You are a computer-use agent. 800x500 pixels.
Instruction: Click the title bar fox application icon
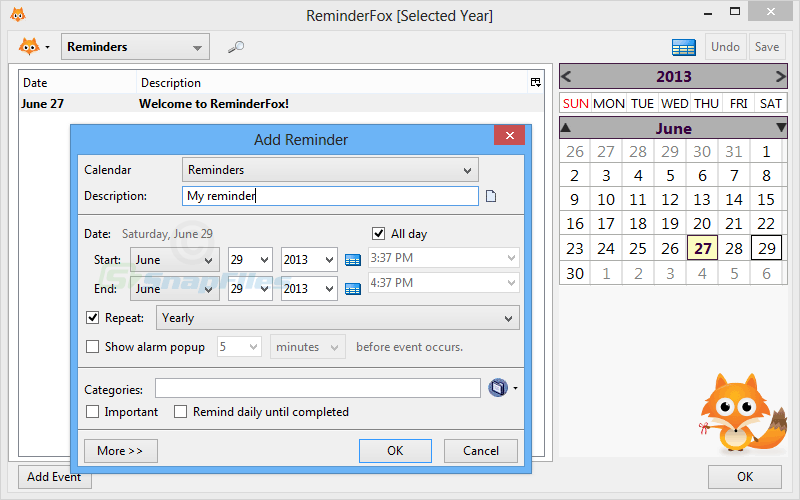pos(18,15)
